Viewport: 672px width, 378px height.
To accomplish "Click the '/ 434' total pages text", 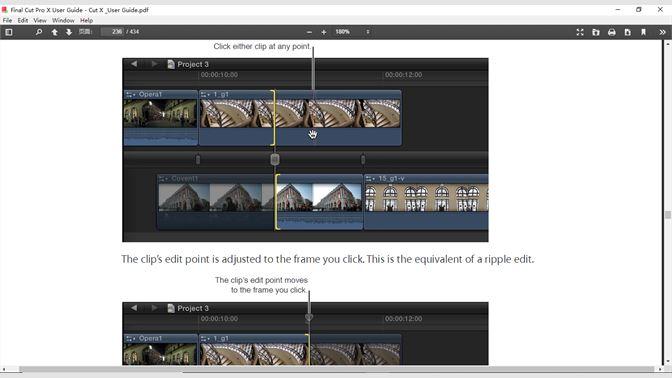I will tap(132, 32).
